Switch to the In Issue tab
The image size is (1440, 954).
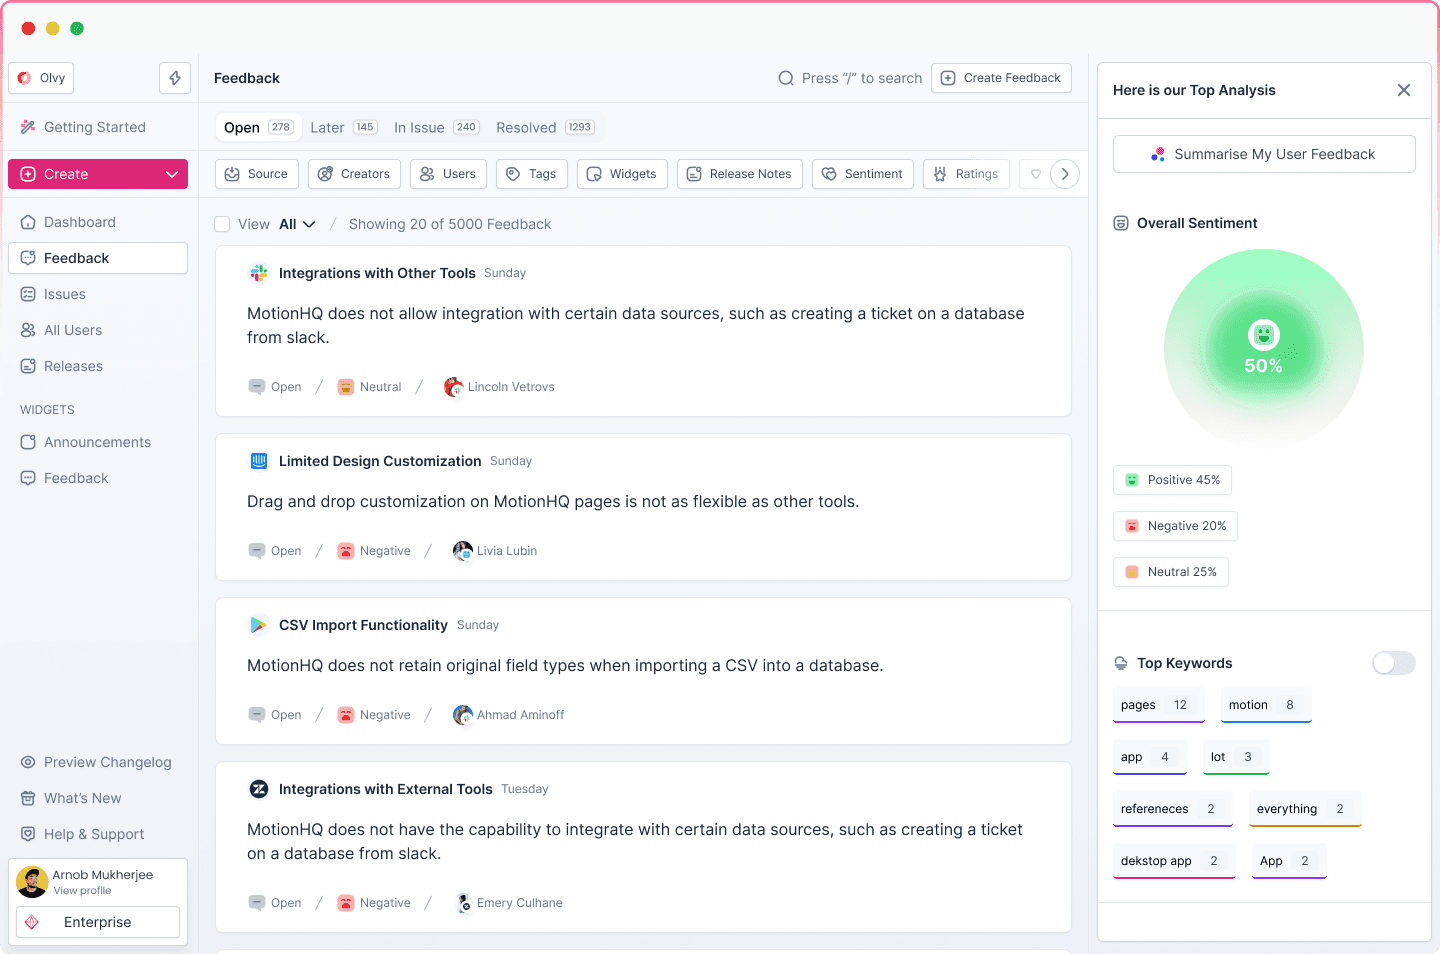(x=436, y=127)
